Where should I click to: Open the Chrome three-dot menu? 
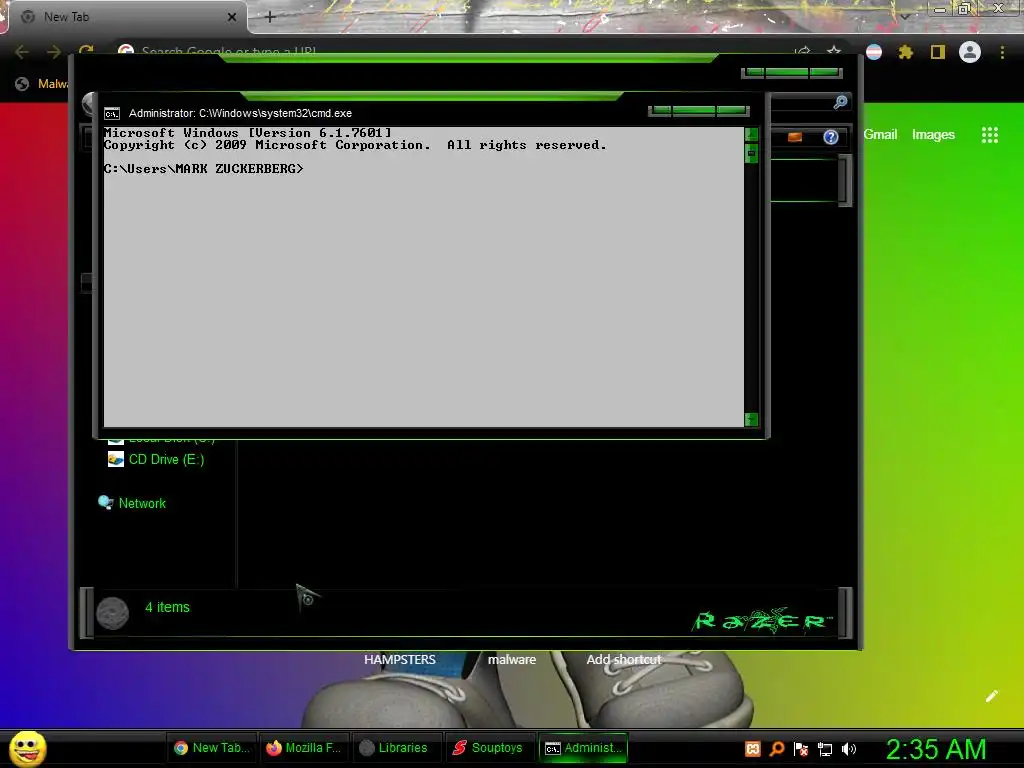(1002, 52)
